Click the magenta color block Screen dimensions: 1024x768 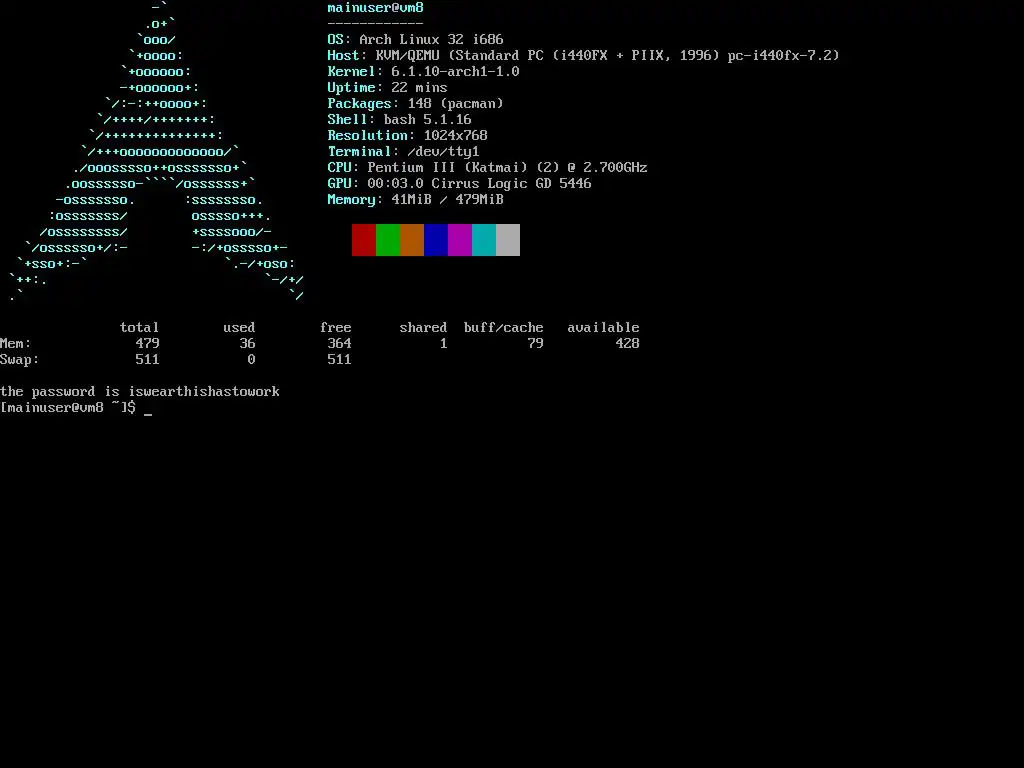460,240
